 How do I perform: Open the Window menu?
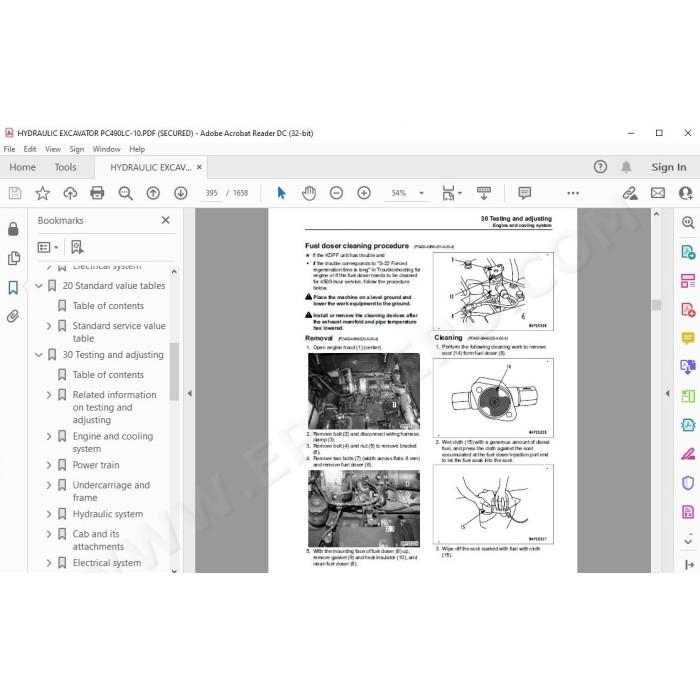[106, 149]
